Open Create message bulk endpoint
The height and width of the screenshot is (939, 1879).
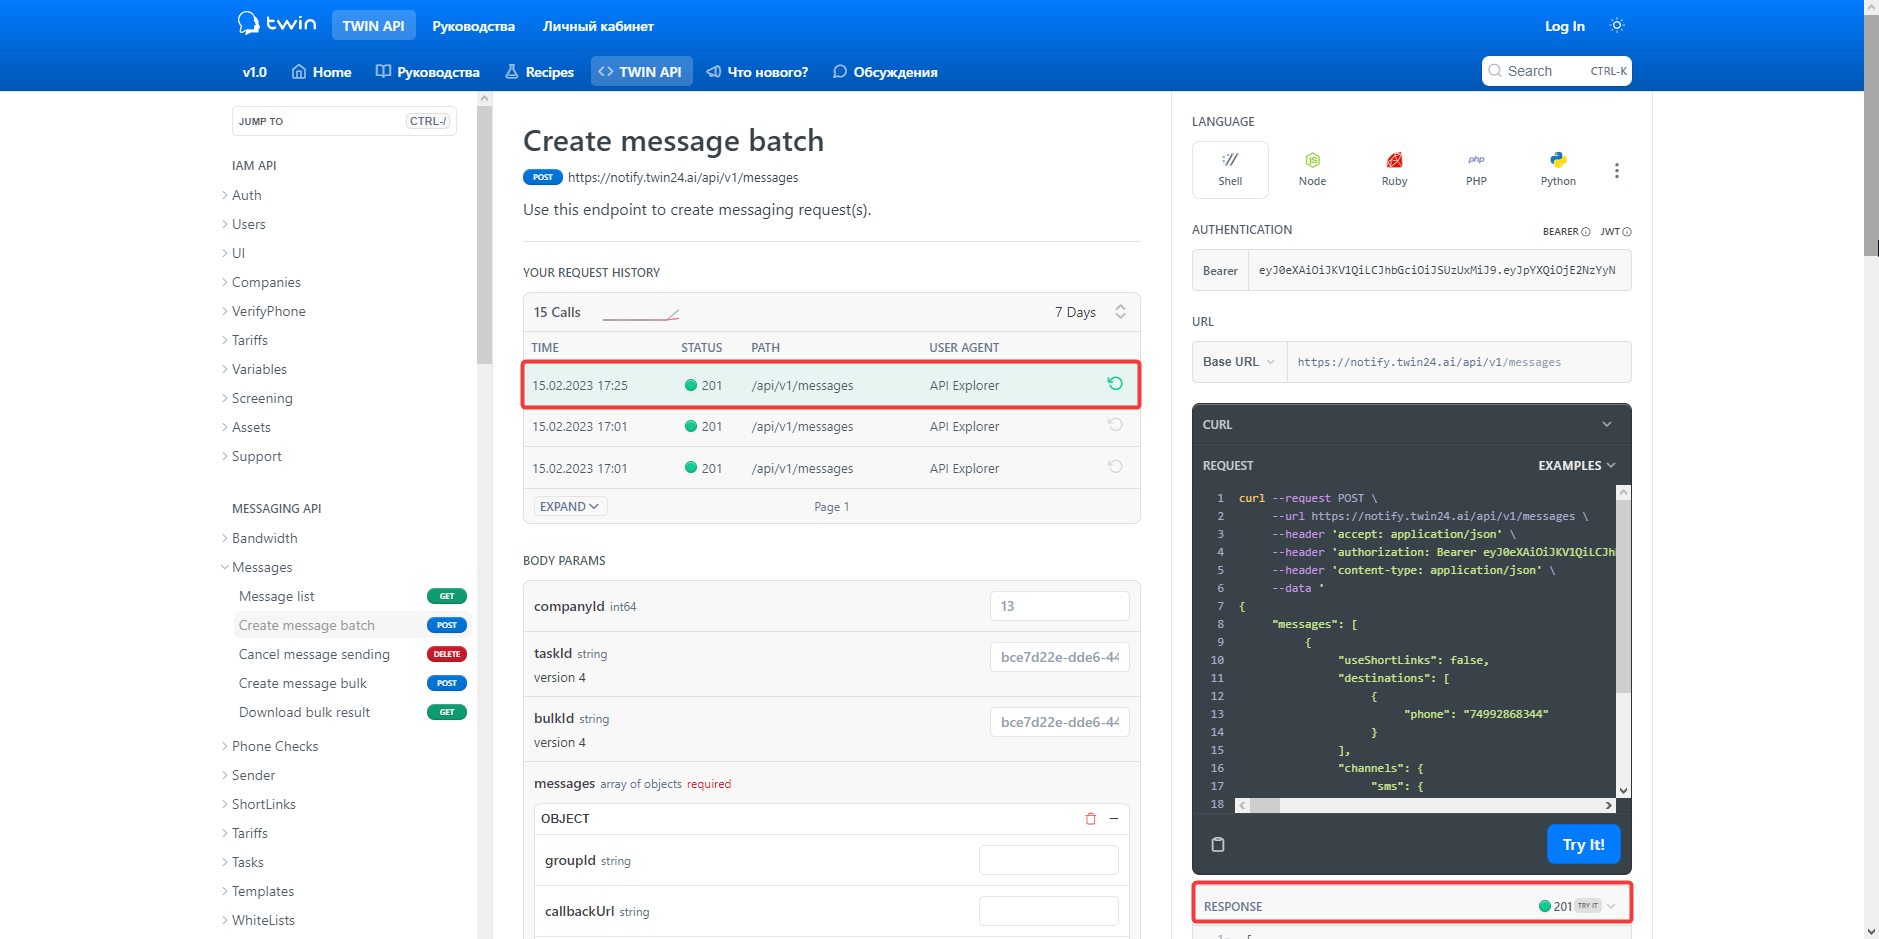(351, 683)
